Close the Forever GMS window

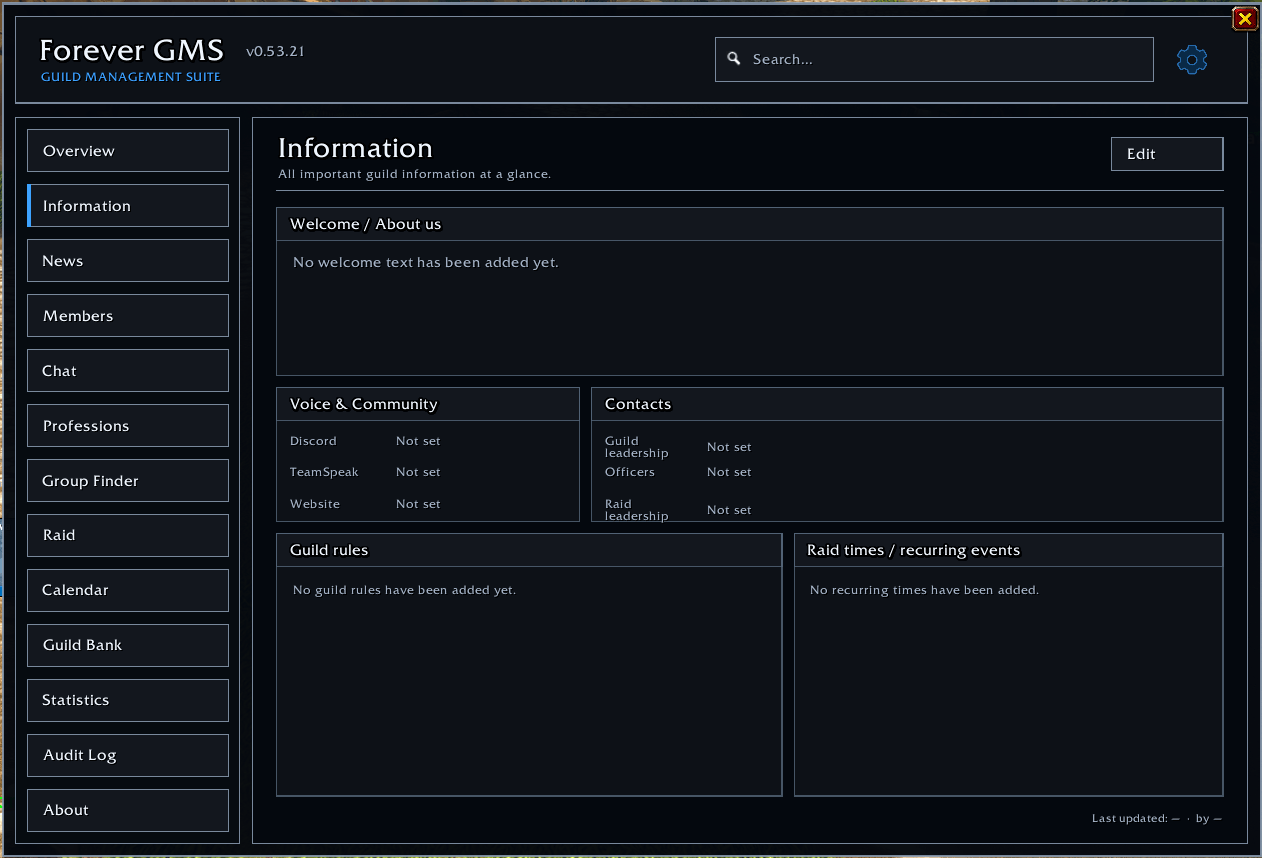(1244, 18)
